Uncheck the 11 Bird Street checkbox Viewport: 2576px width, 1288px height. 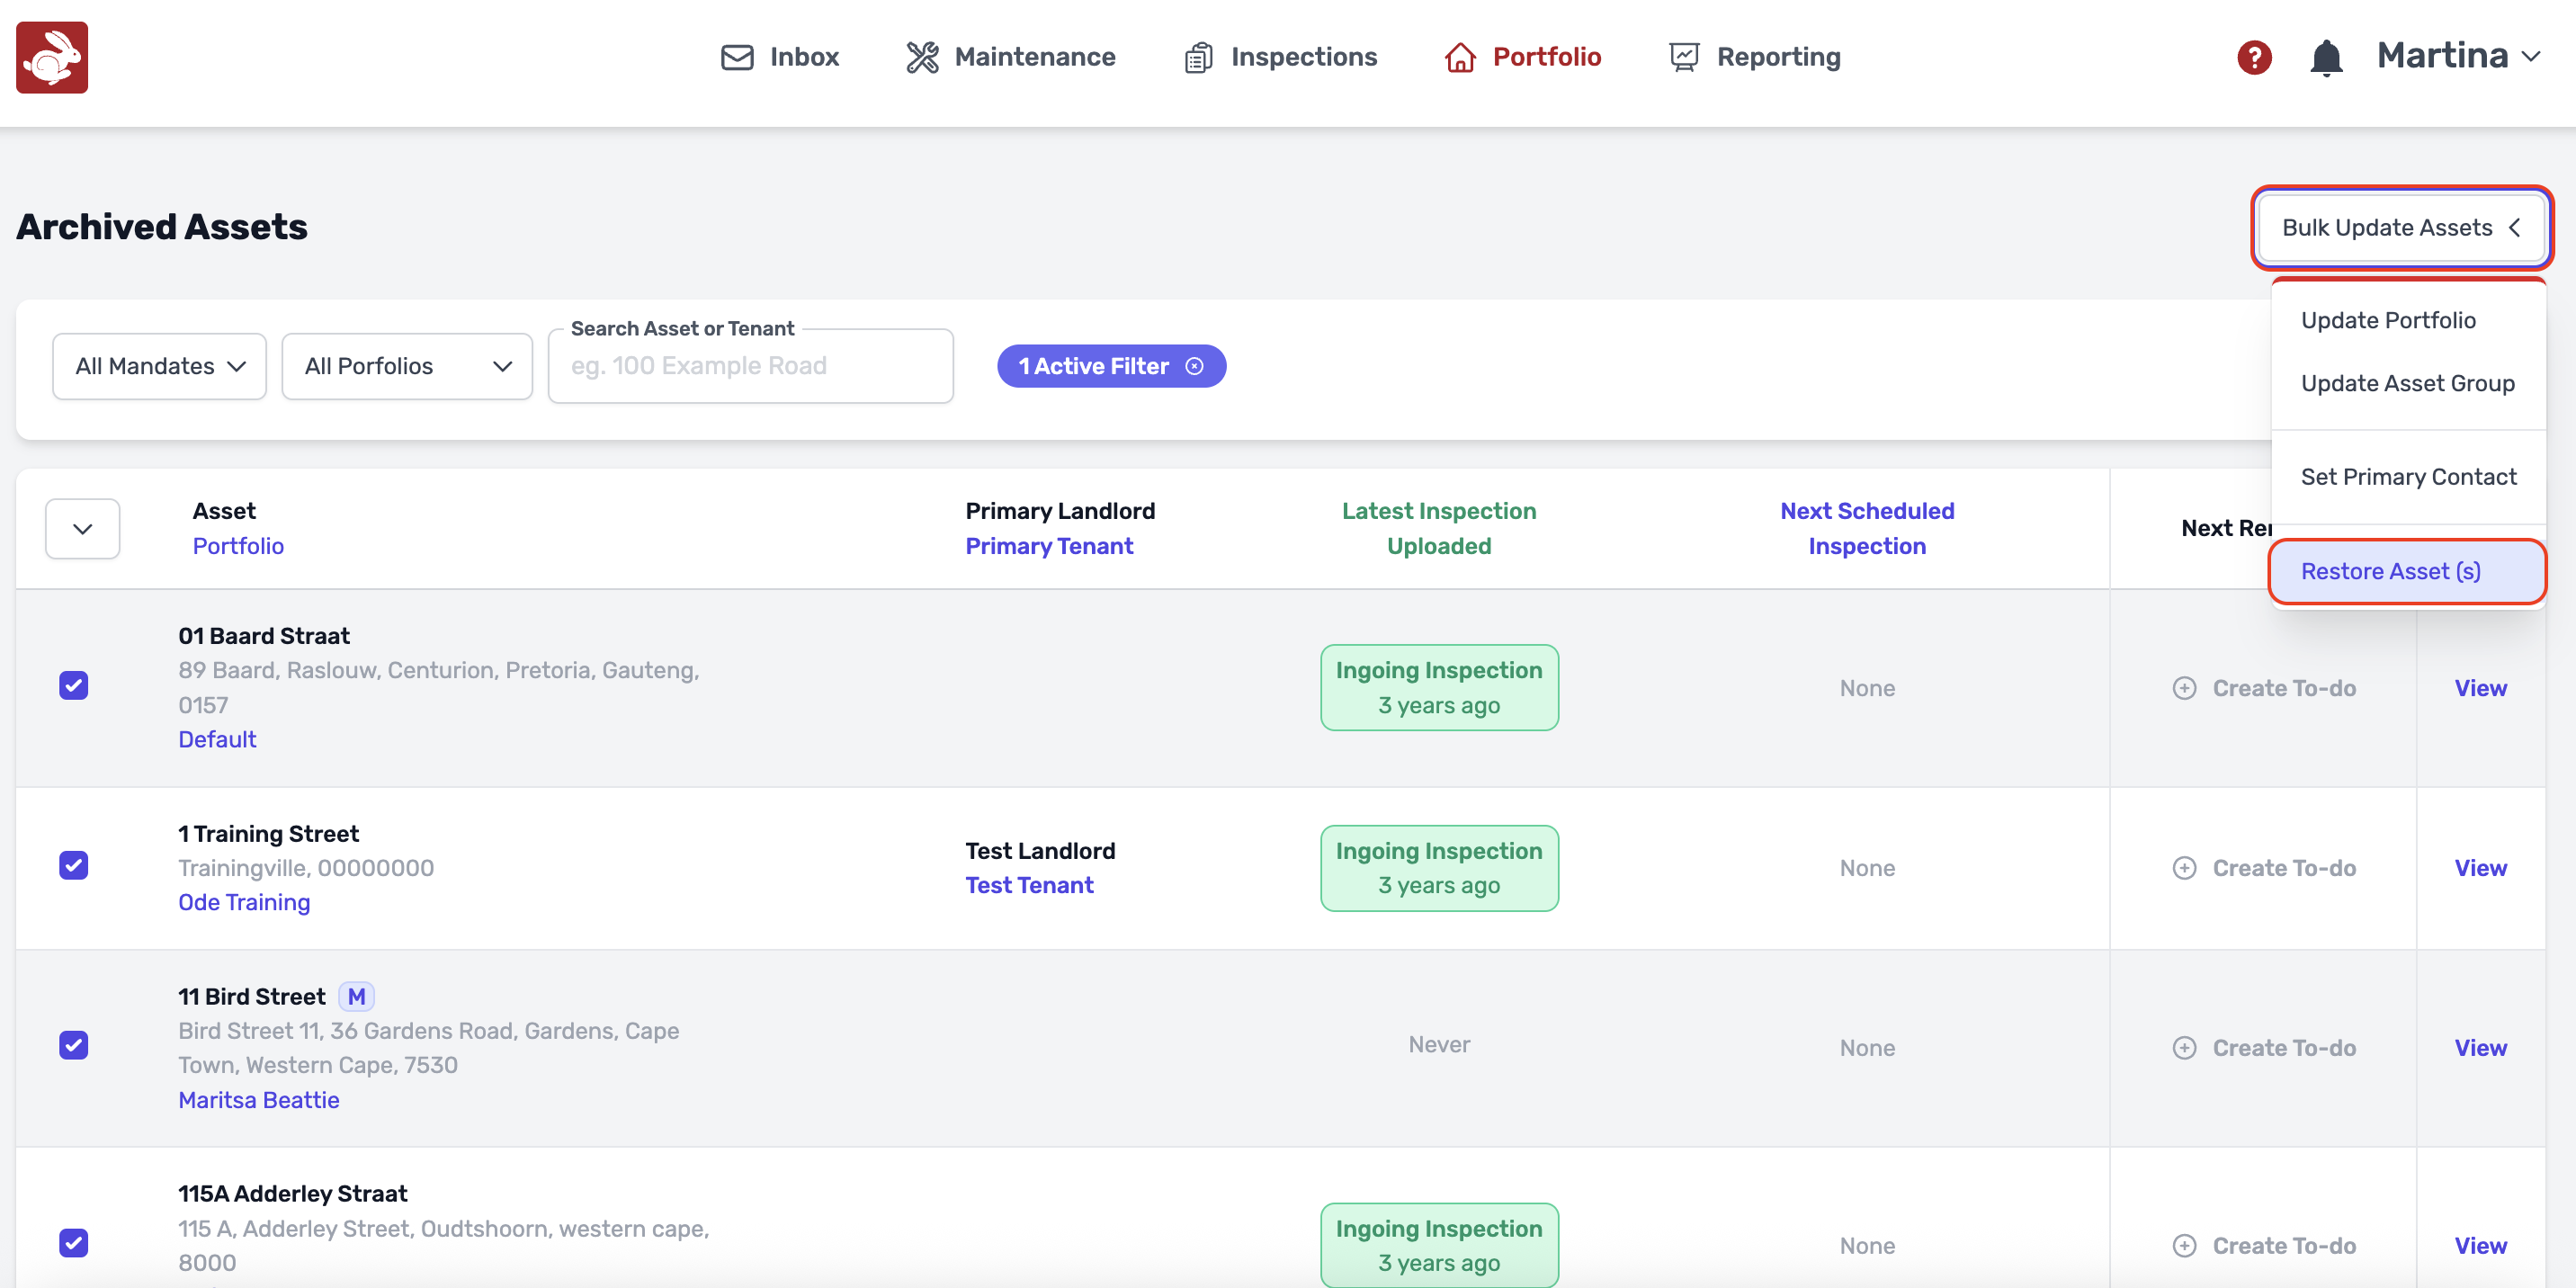(74, 1045)
